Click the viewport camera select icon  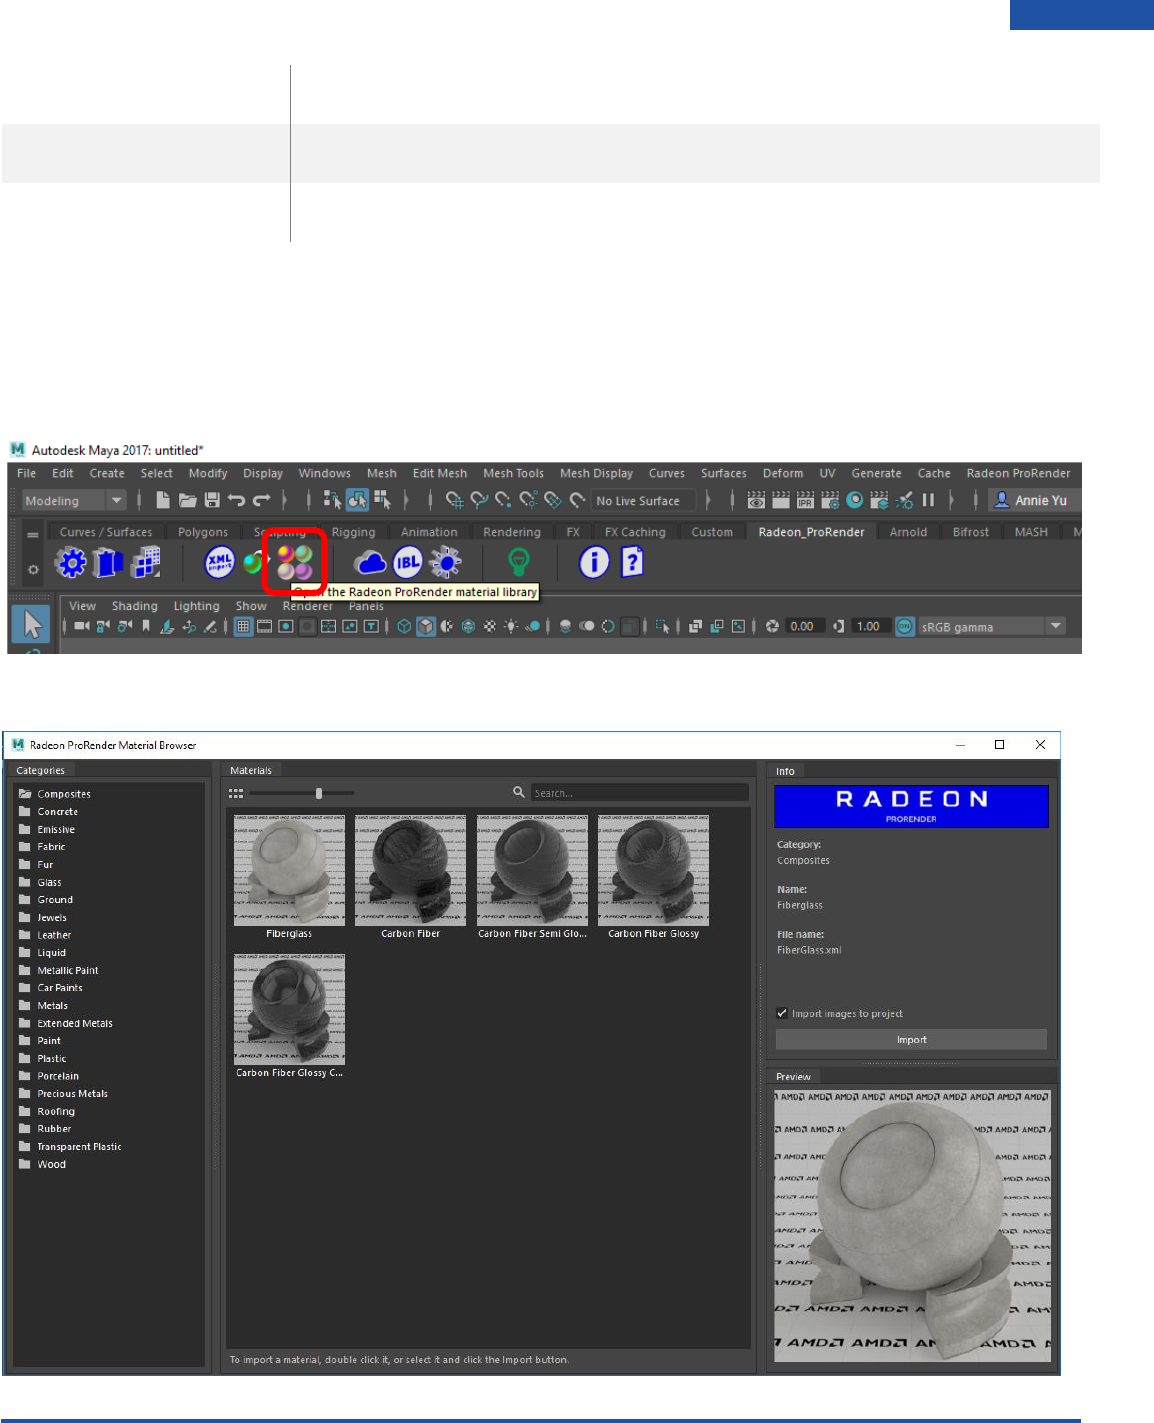point(81,627)
